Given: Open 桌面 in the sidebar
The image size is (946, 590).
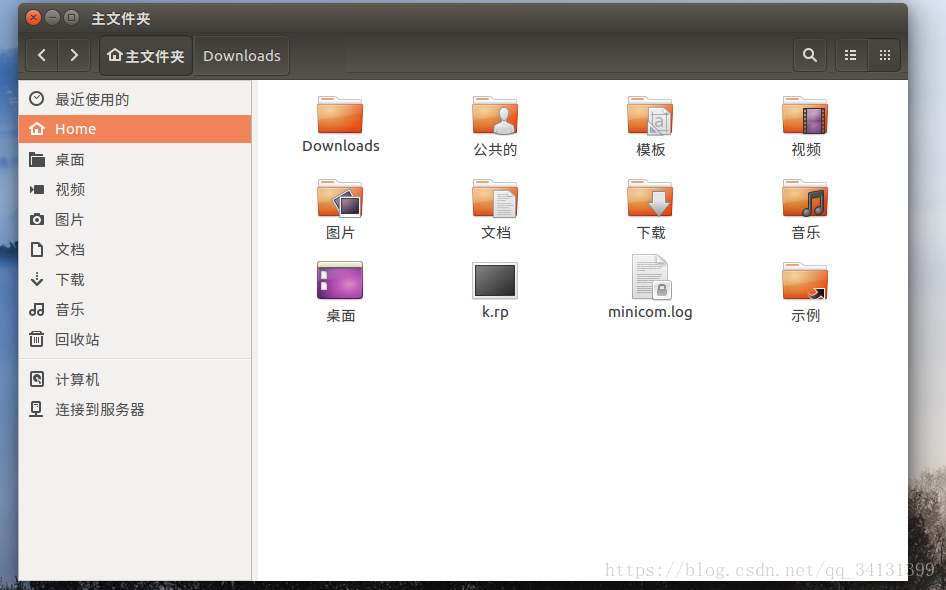Looking at the screenshot, I should tap(135, 160).
